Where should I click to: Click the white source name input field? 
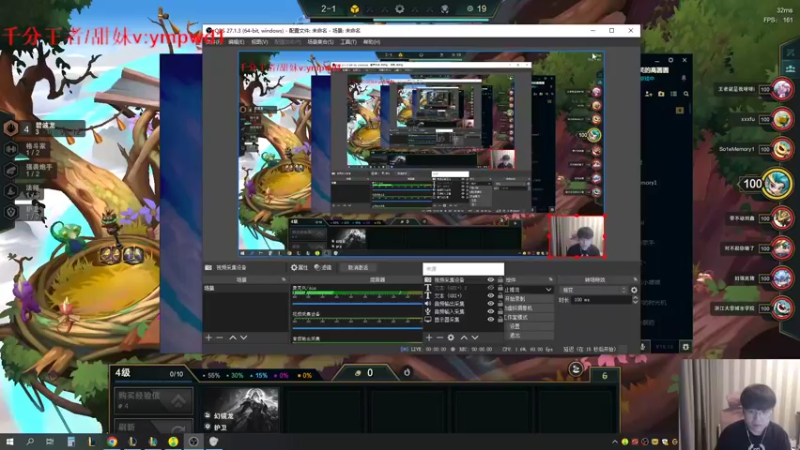pyautogui.click(x=463, y=268)
